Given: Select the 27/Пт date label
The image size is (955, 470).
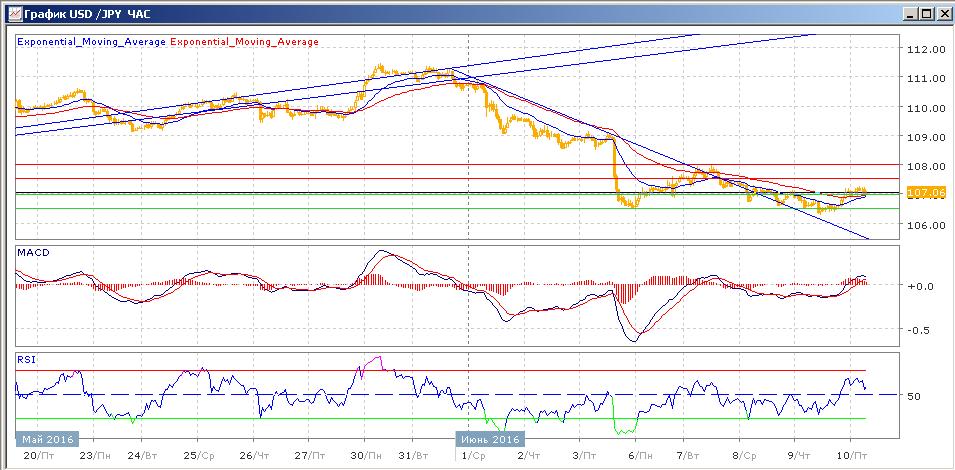Looking at the screenshot, I should [308, 455].
